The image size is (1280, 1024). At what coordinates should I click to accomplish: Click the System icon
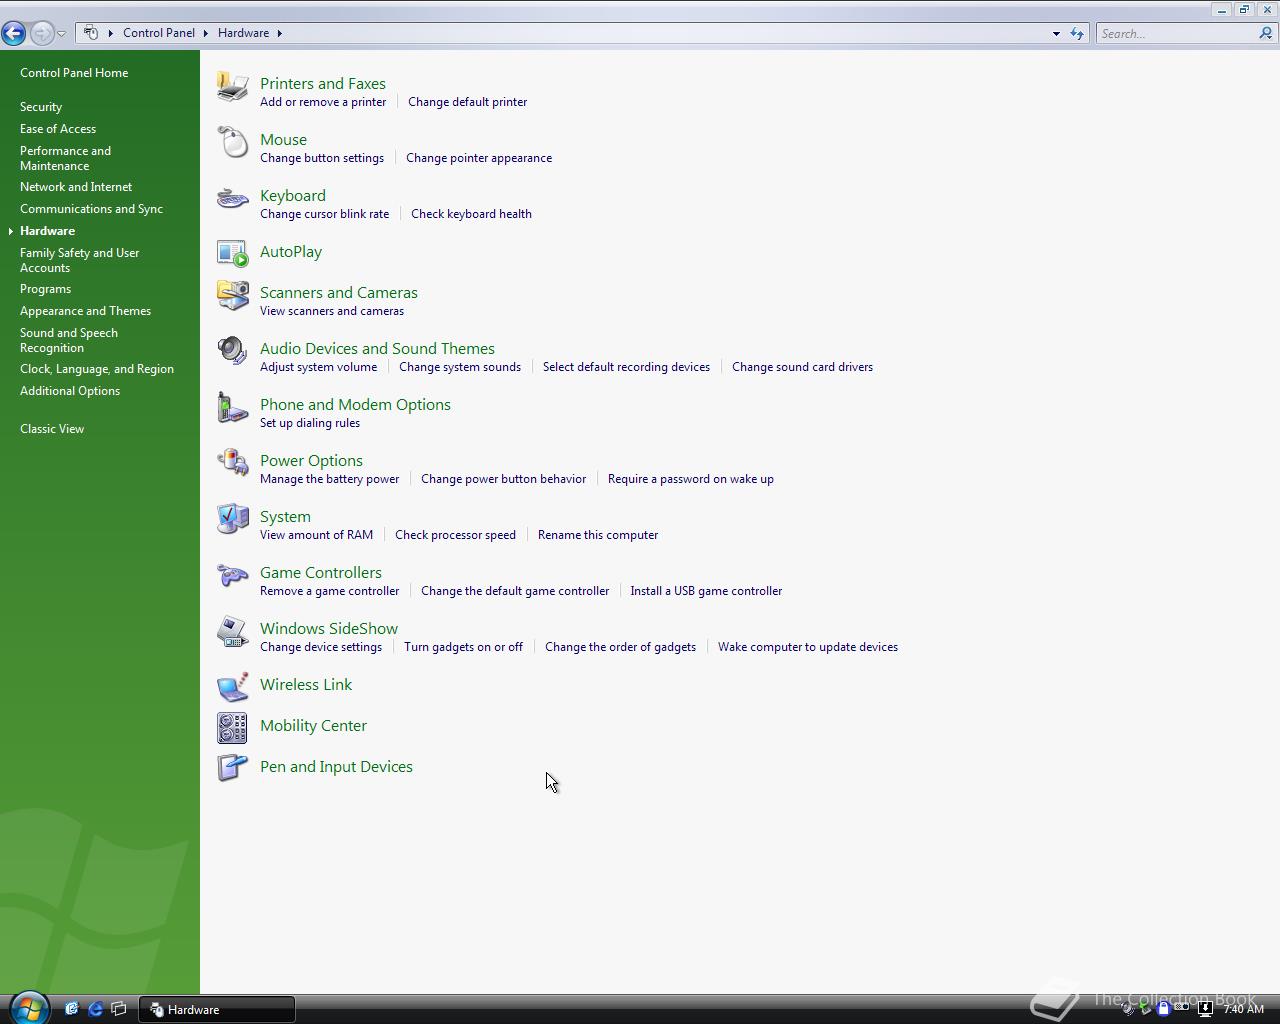[x=233, y=520]
